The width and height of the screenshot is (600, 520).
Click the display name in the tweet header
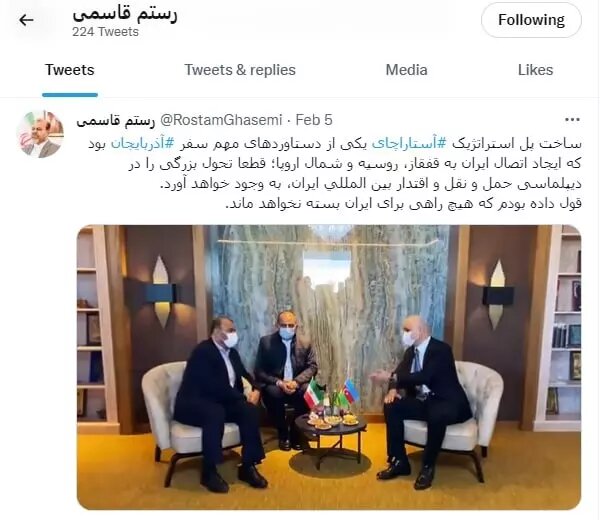point(116,121)
